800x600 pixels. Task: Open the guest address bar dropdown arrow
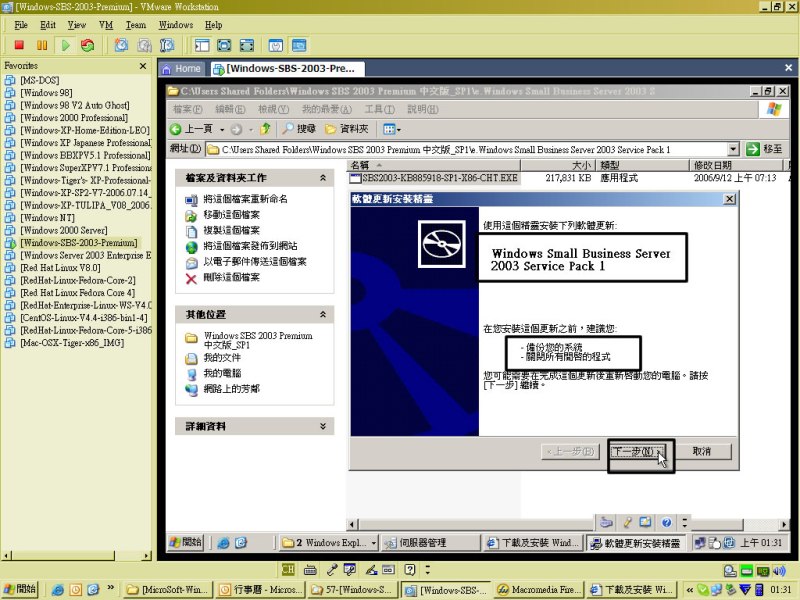tap(733, 149)
